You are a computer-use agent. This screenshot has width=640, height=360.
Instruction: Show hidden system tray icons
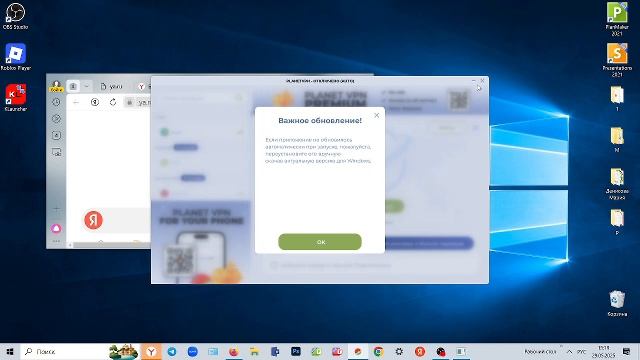pyautogui.click(x=569, y=351)
